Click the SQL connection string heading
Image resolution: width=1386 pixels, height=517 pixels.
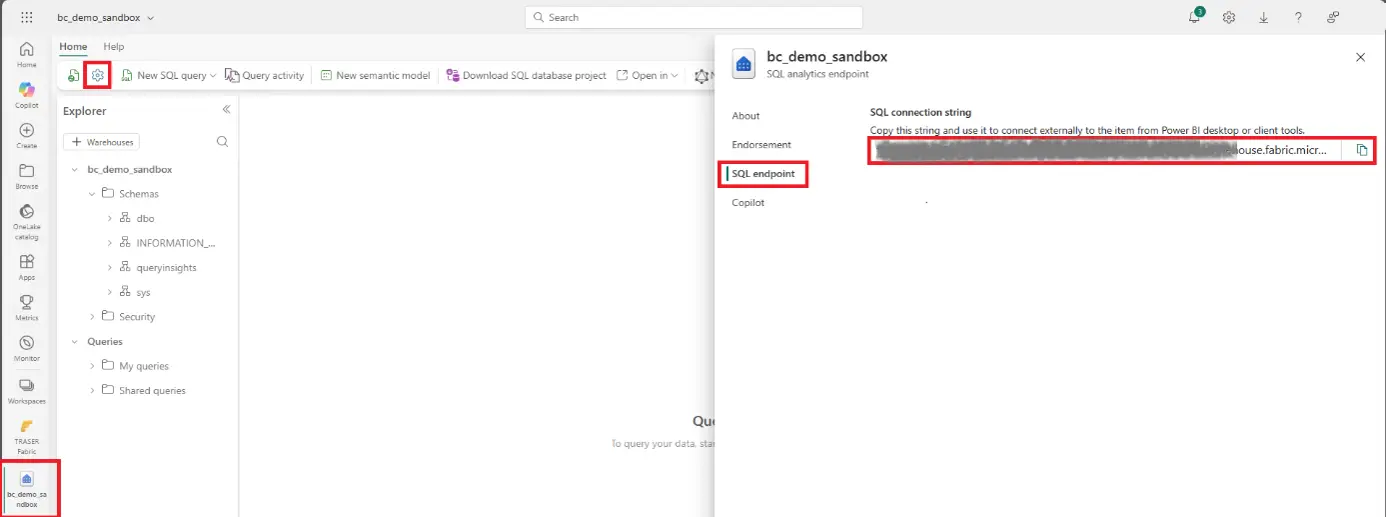pyautogui.click(x=920, y=113)
